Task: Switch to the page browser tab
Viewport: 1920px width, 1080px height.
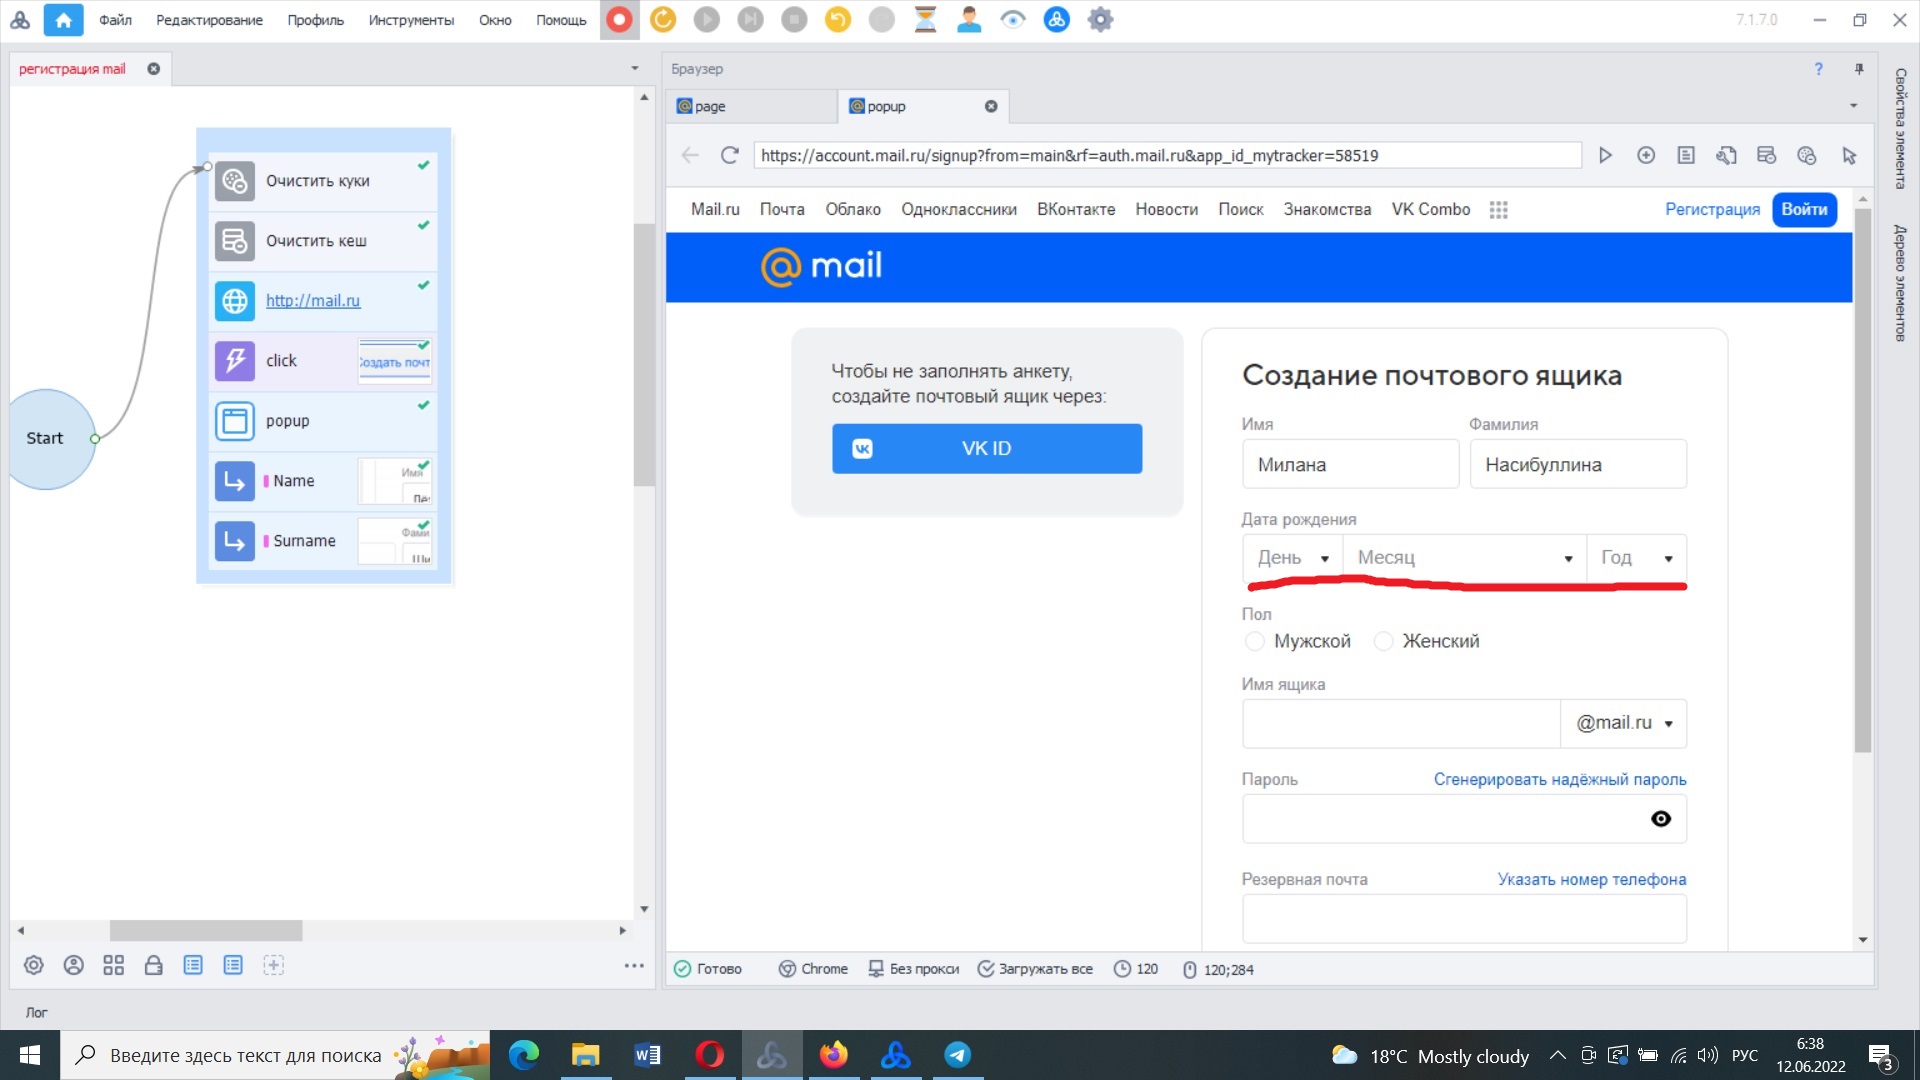Action: click(752, 106)
